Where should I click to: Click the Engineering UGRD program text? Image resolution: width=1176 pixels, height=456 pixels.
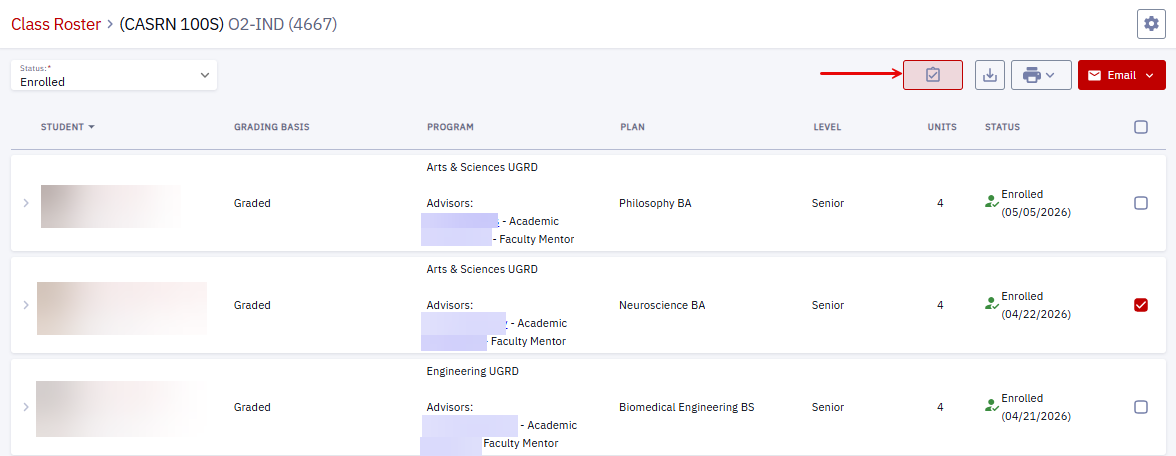coord(472,371)
